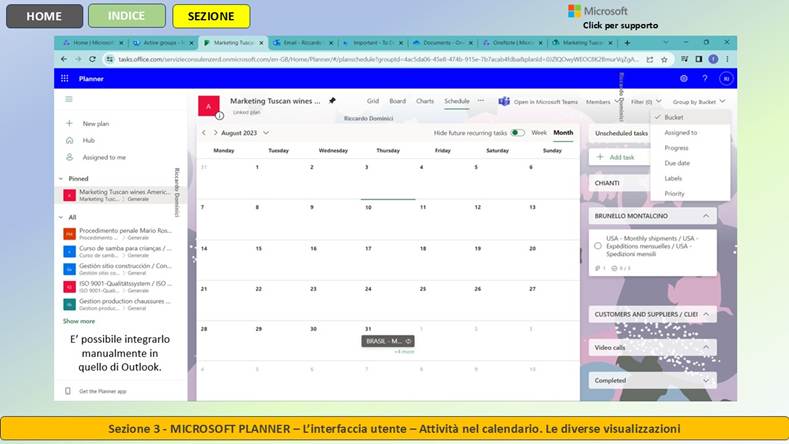Click the plus icon next to New plan
The height and width of the screenshot is (444, 789).
[69, 123]
